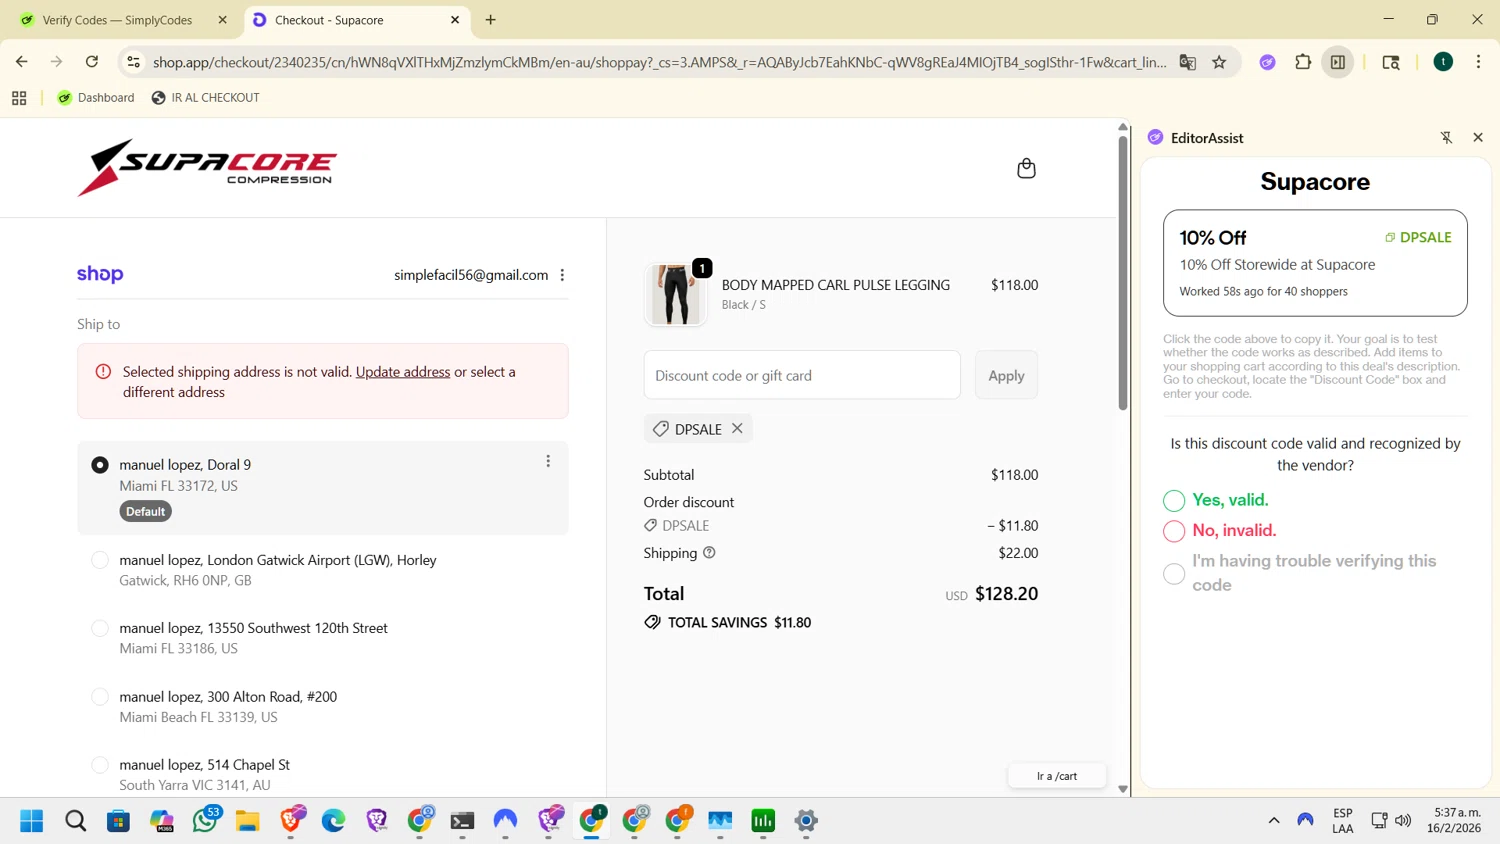Click the Ir a /cart button
Image resolution: width=1500 pixels, height=844 pixels.
1057,776
